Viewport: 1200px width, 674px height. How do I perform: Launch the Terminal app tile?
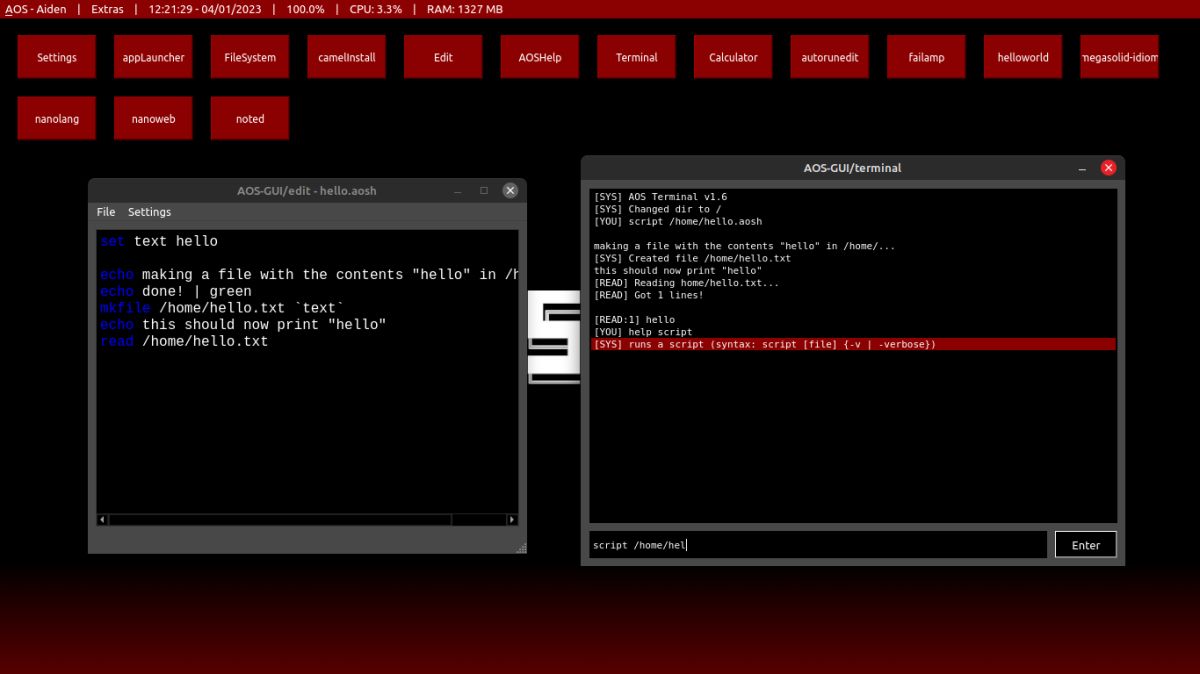pos(636,57)
